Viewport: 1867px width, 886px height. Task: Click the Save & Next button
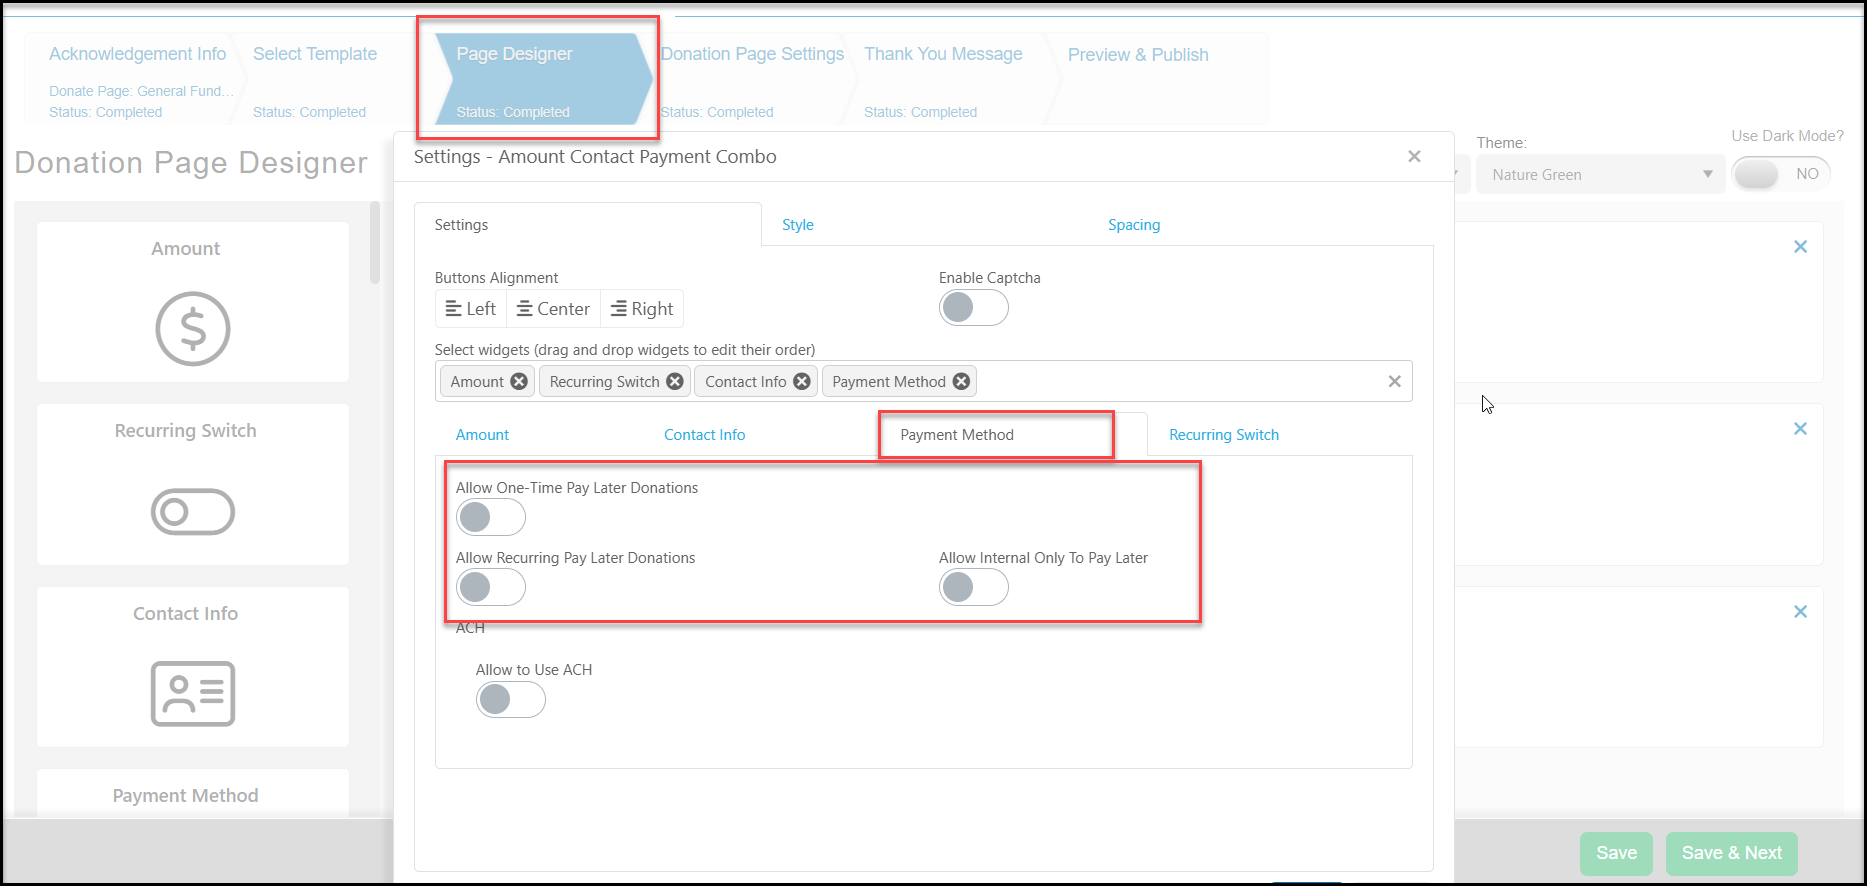coord(1732,853)
